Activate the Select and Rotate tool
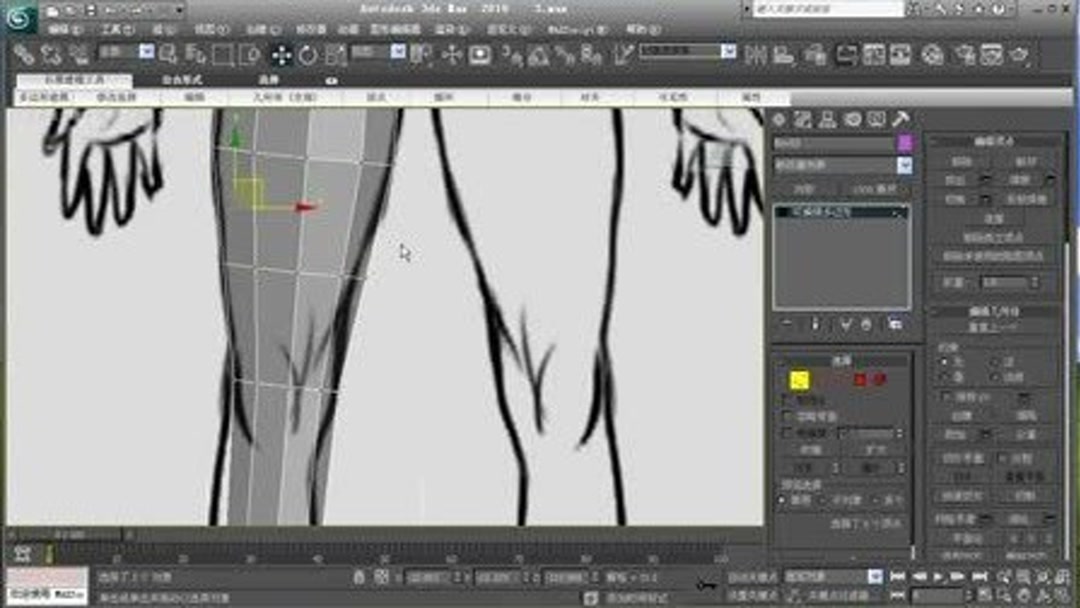Screen dimensions: 1080x608 (x=308, y=54)
